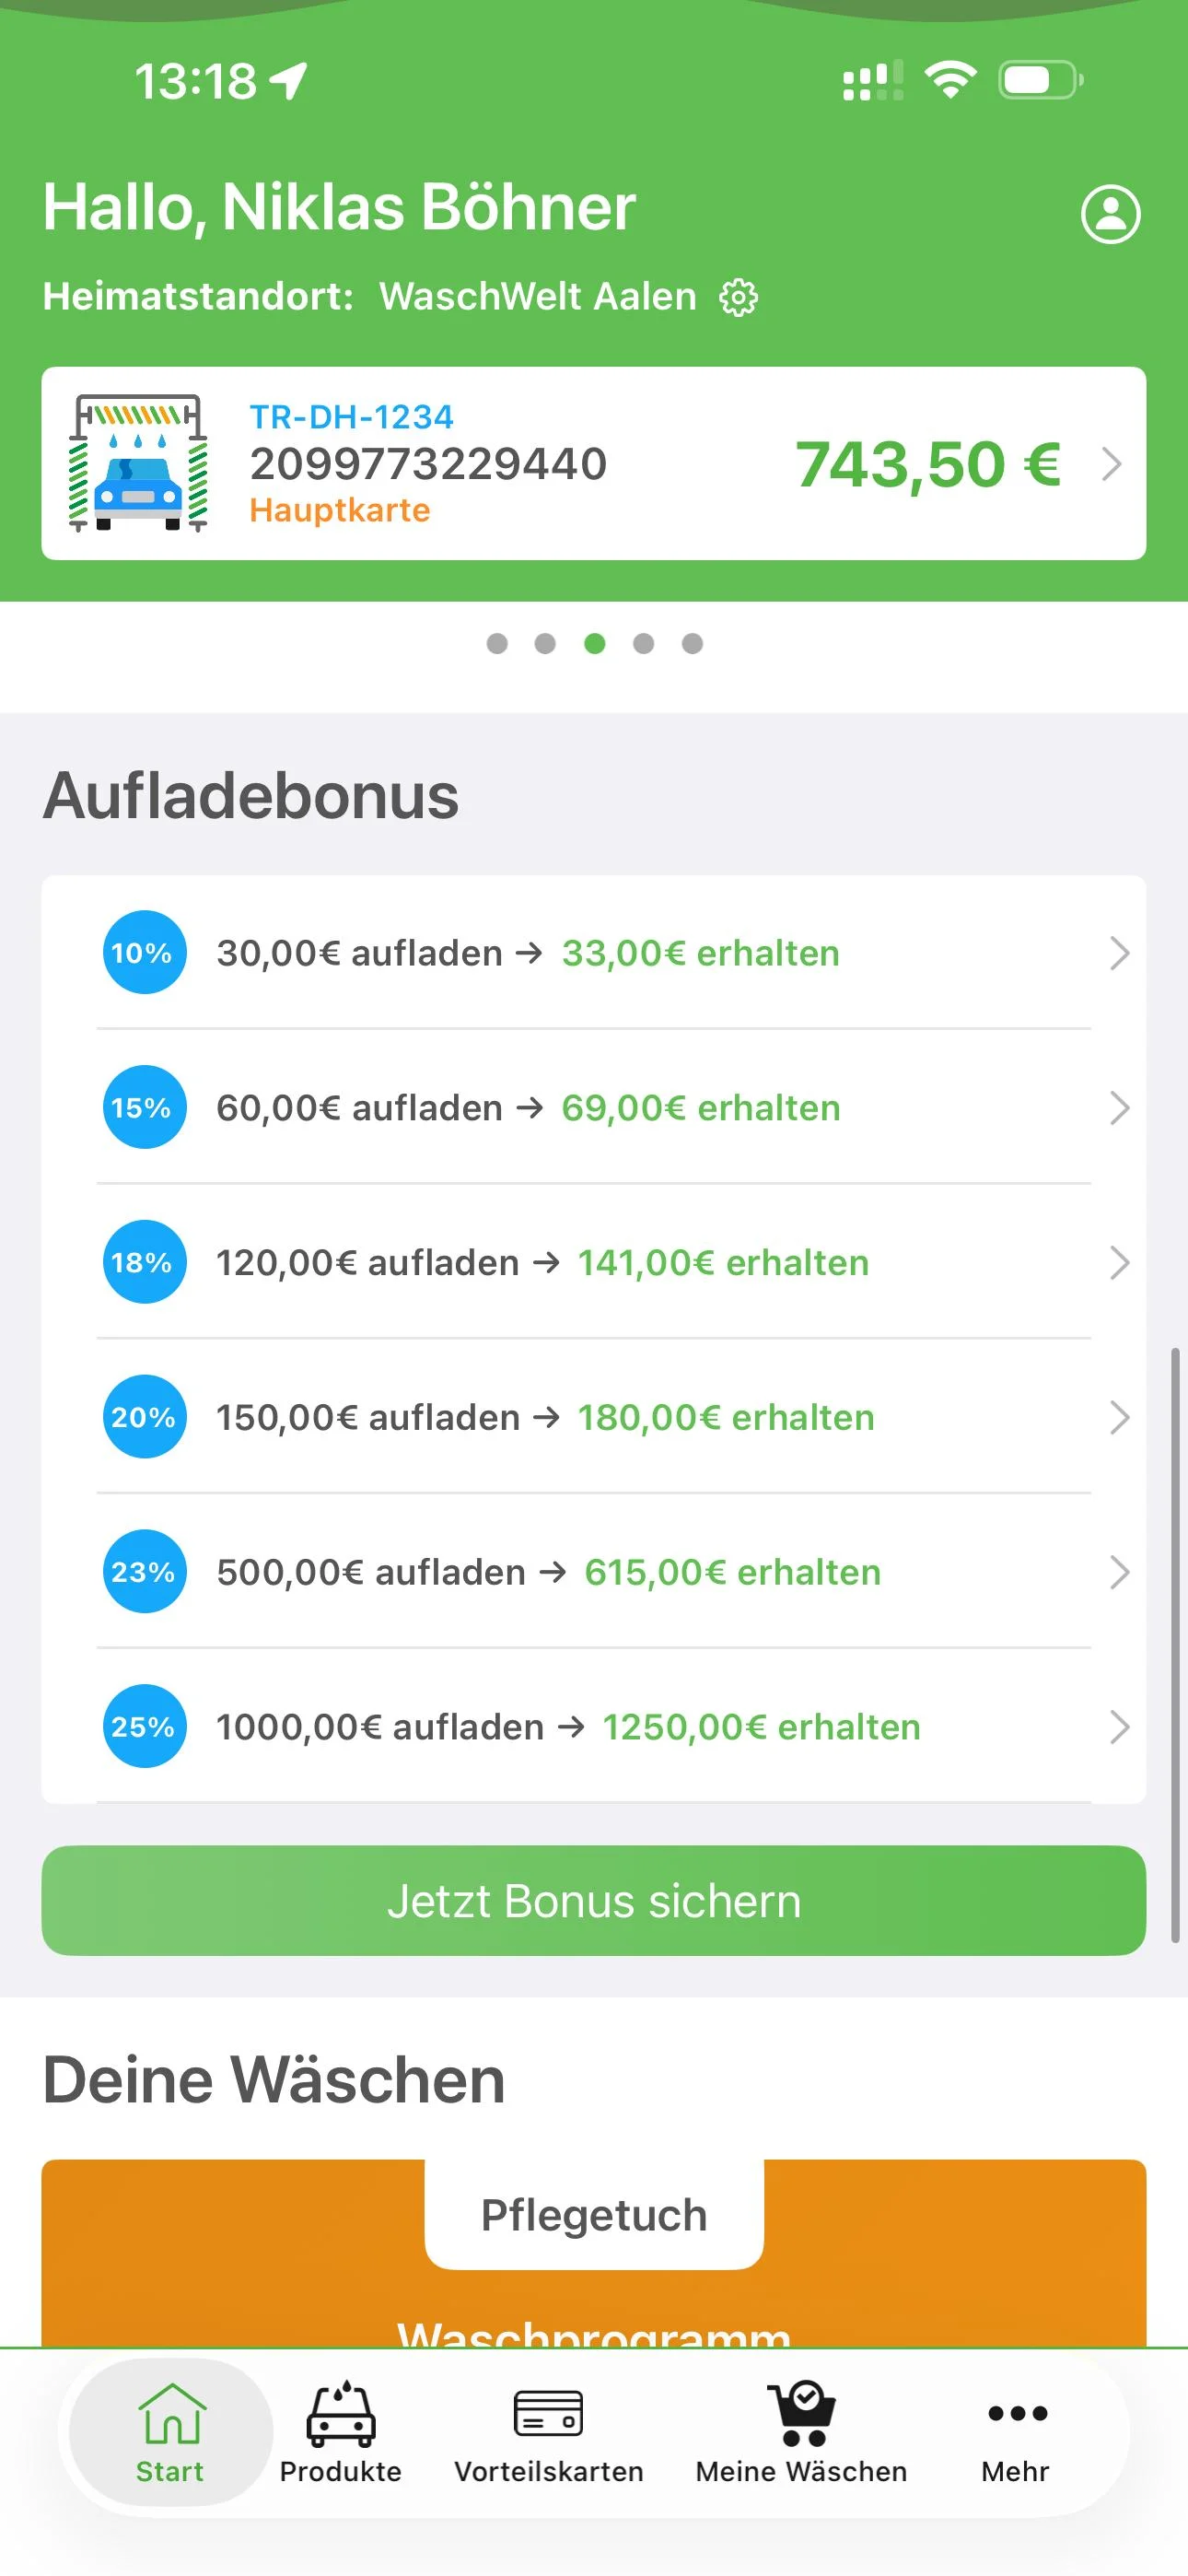Tap the Pflegetuch wash label
The width and height of the screenshot is (1188, 2576).
tap(594, 2215)
